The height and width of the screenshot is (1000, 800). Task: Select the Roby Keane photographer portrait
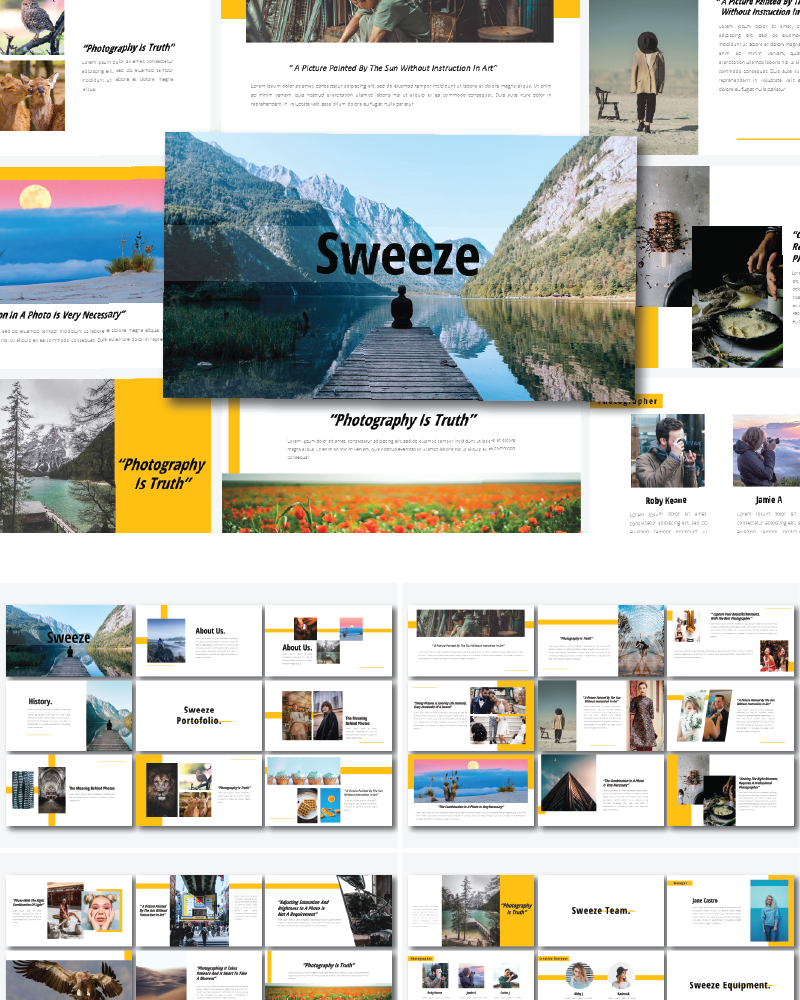click(667, 450)
